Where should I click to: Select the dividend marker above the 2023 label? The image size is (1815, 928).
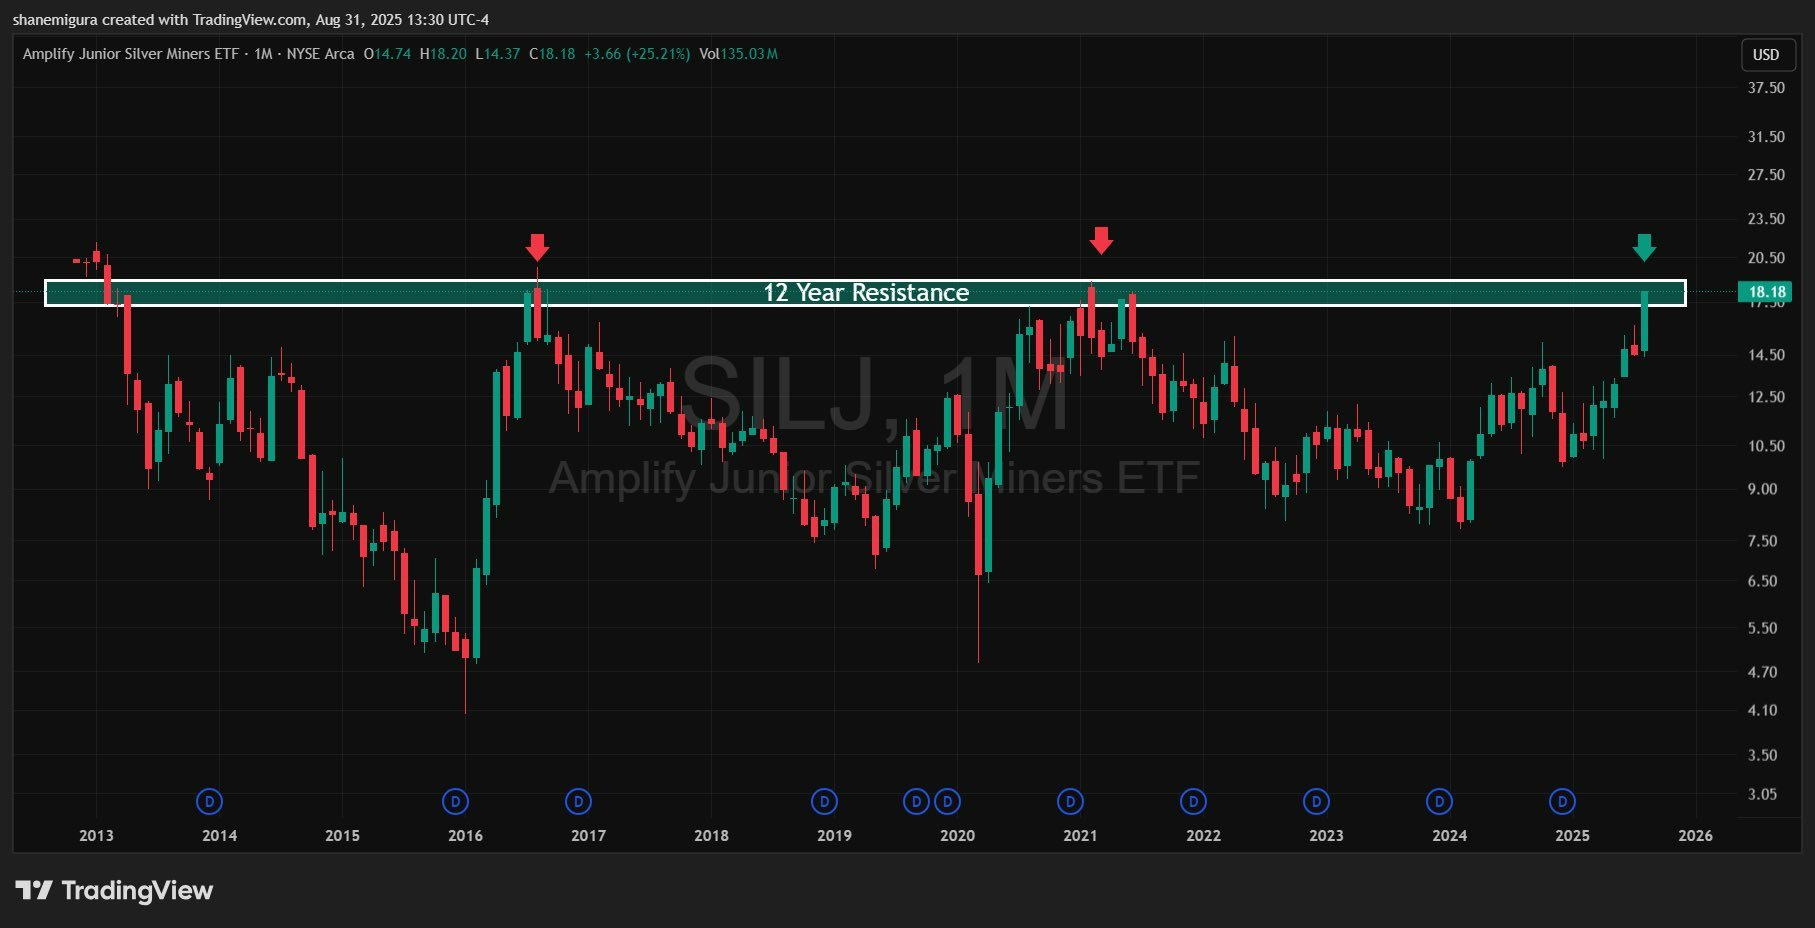coord(1316,801)
